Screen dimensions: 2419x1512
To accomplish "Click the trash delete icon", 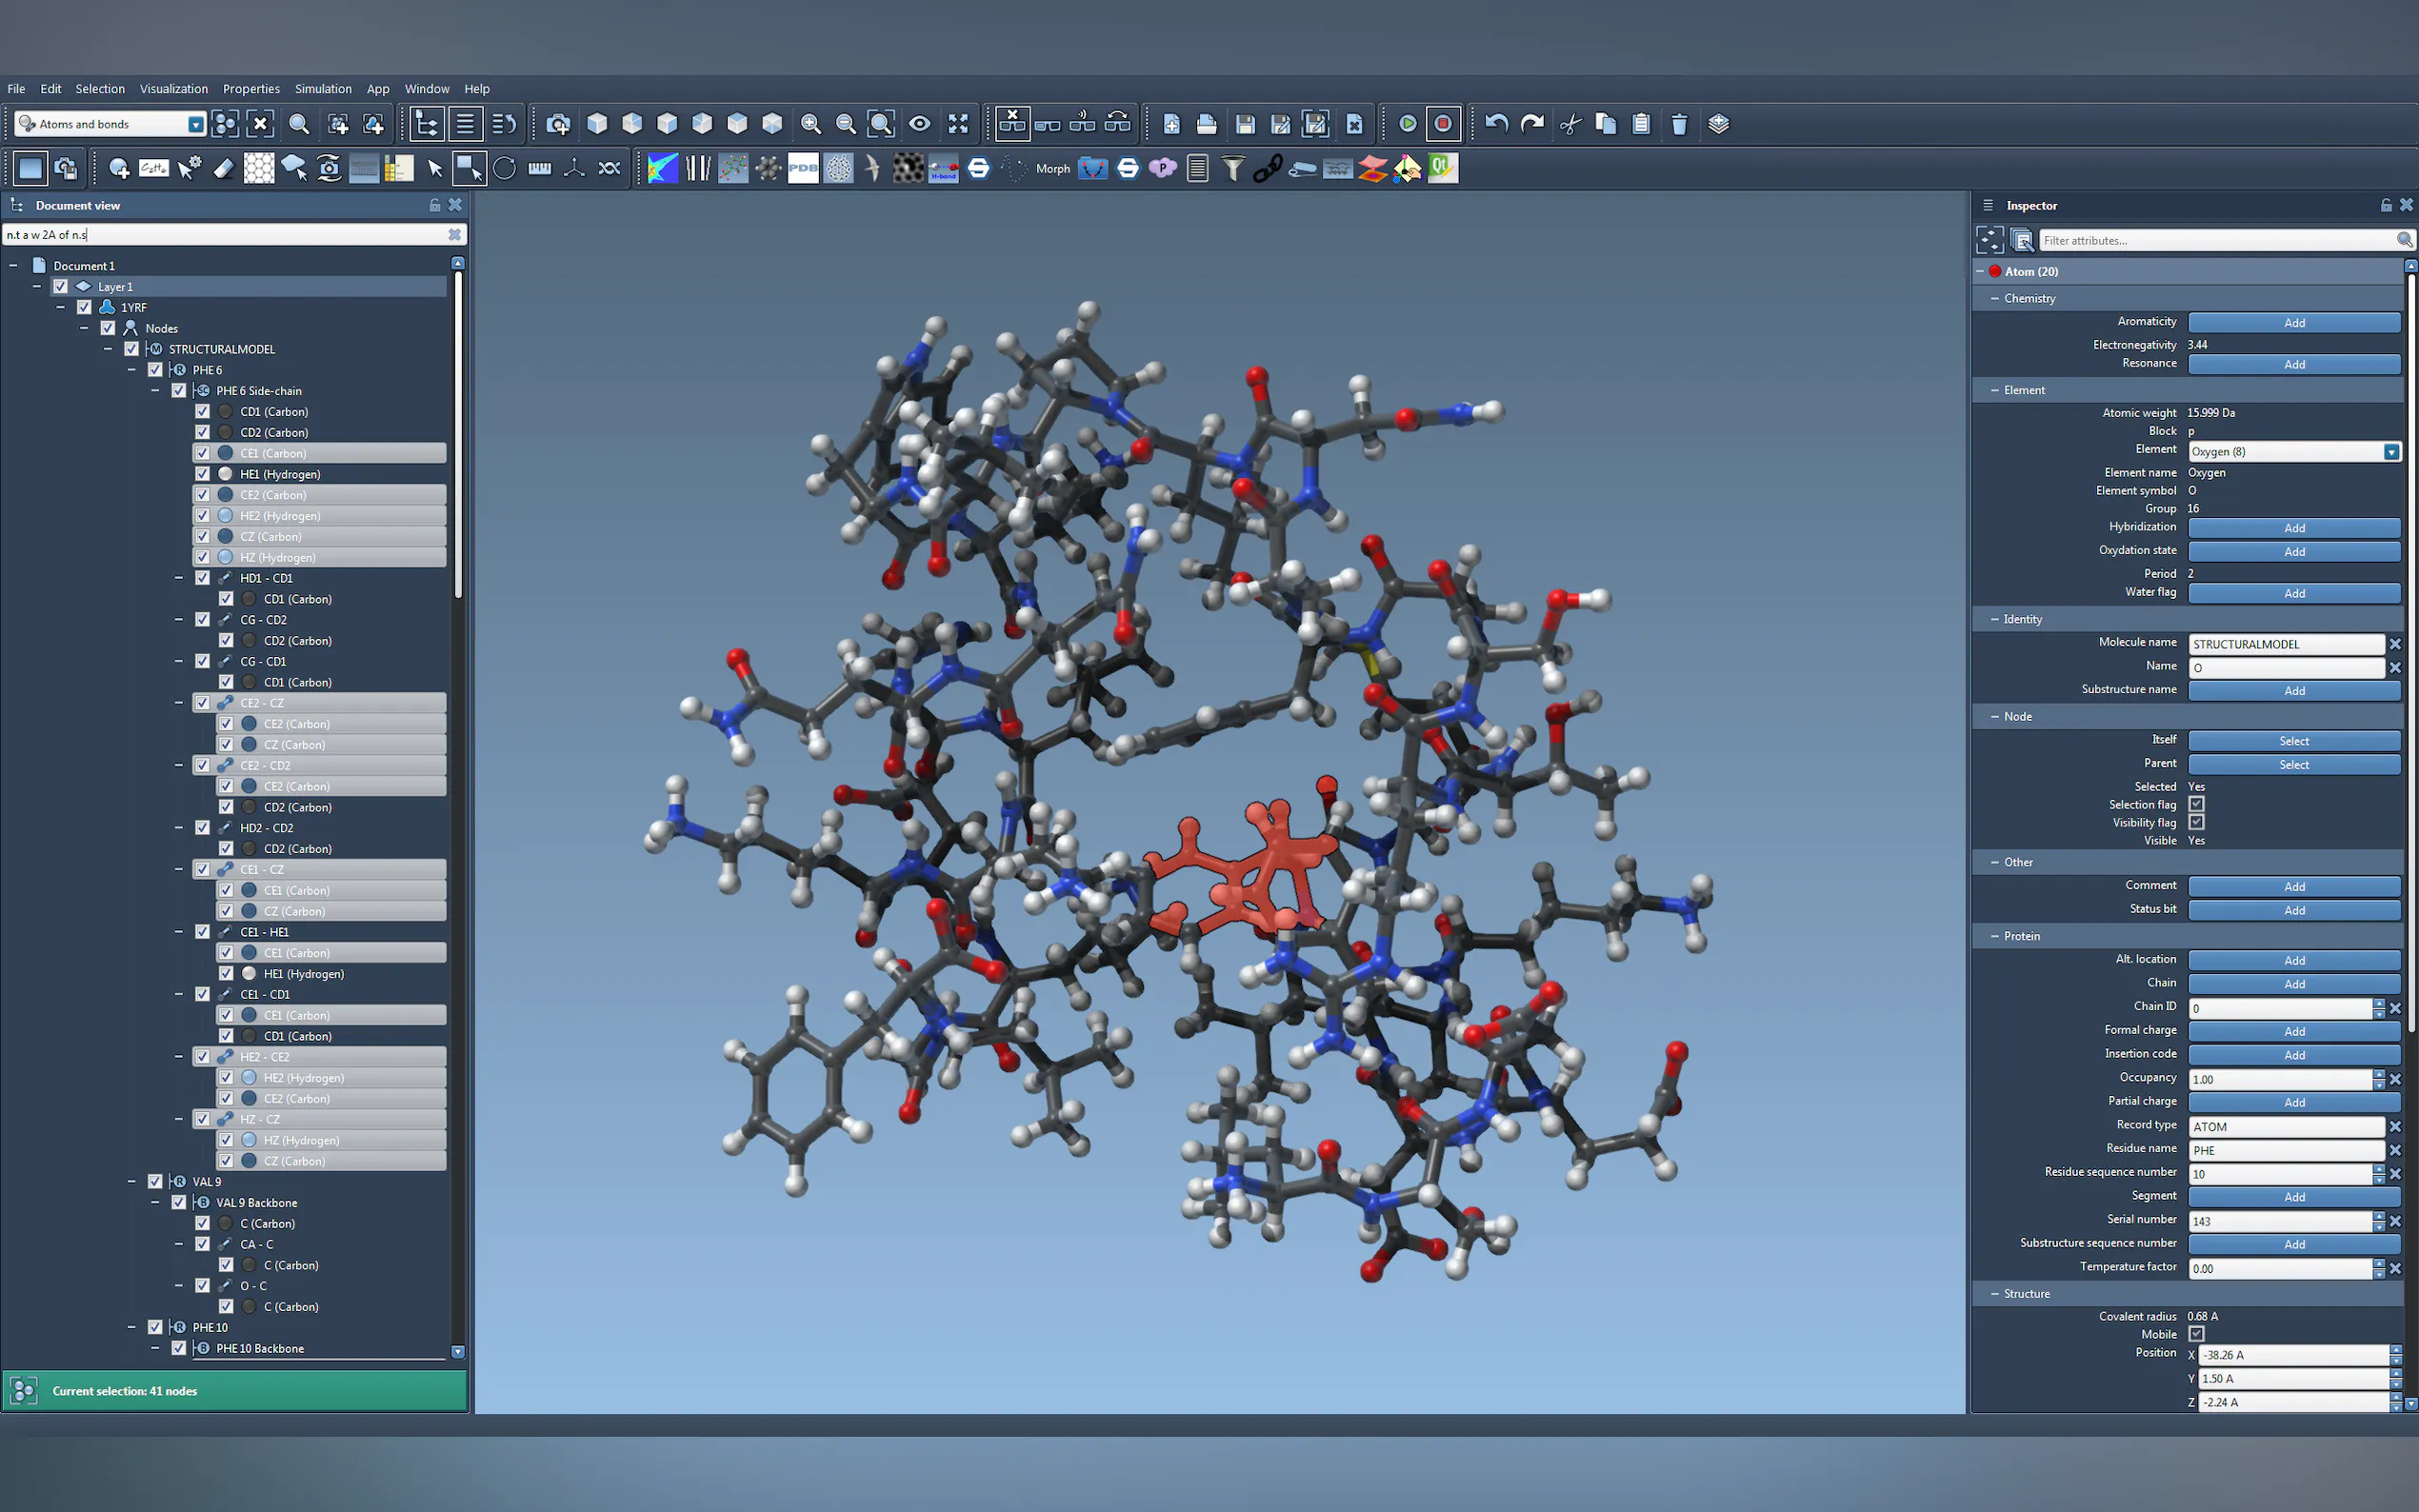I will 1679,124.
